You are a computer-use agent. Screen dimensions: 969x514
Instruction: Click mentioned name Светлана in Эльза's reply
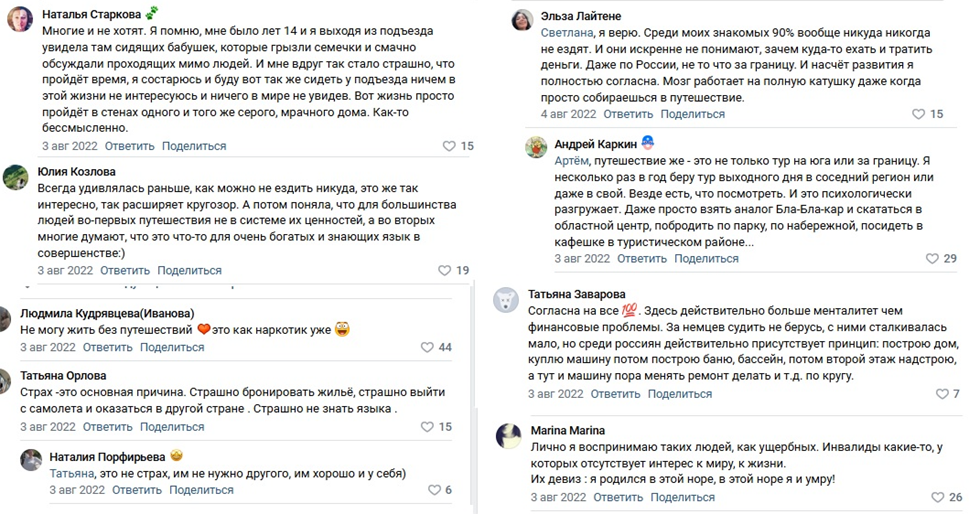[567, 33]
